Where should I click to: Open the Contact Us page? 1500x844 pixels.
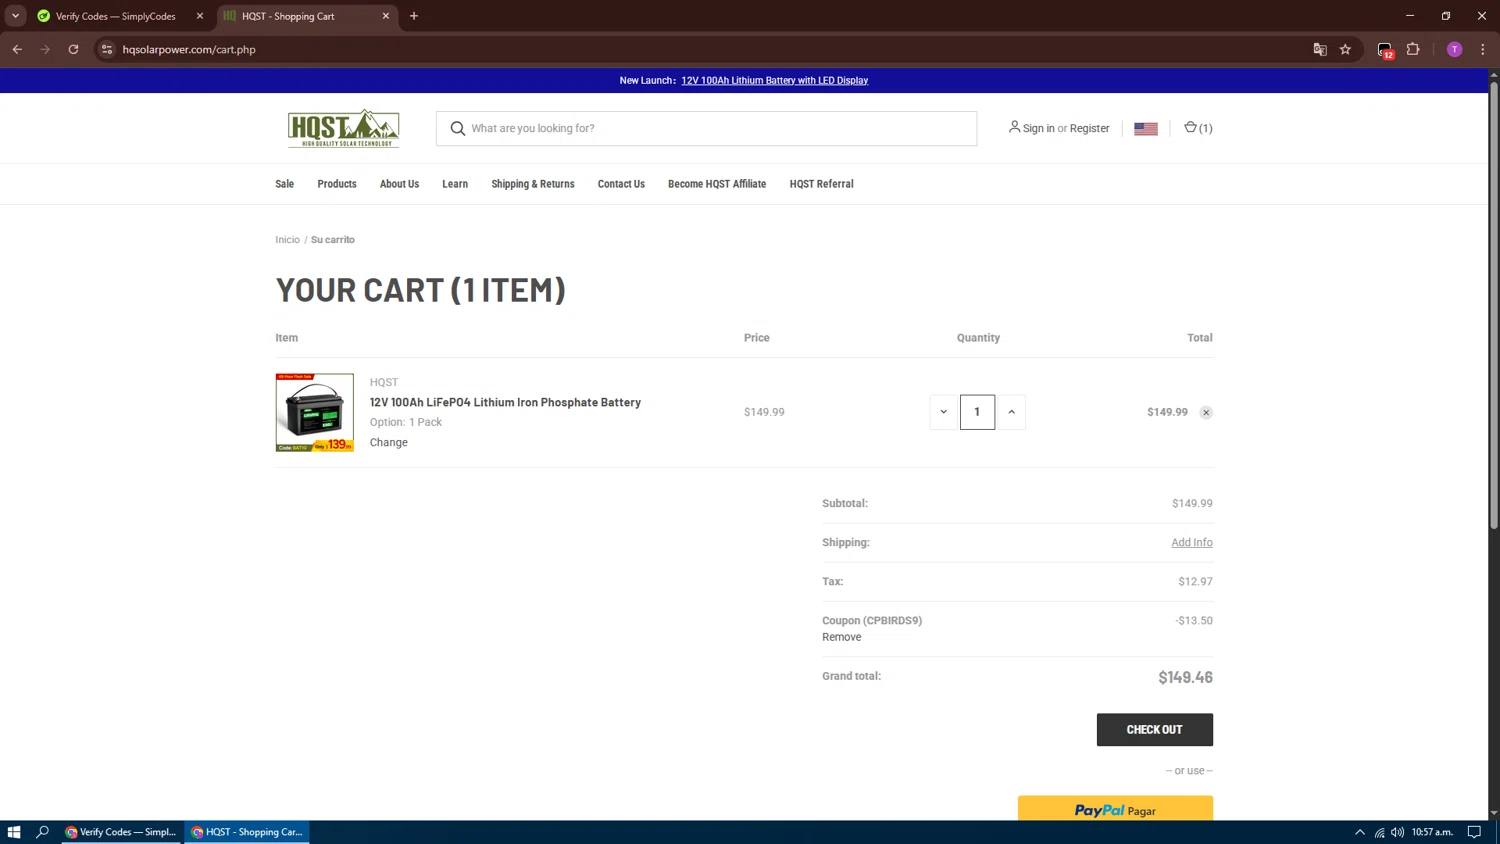coord(621,184)
